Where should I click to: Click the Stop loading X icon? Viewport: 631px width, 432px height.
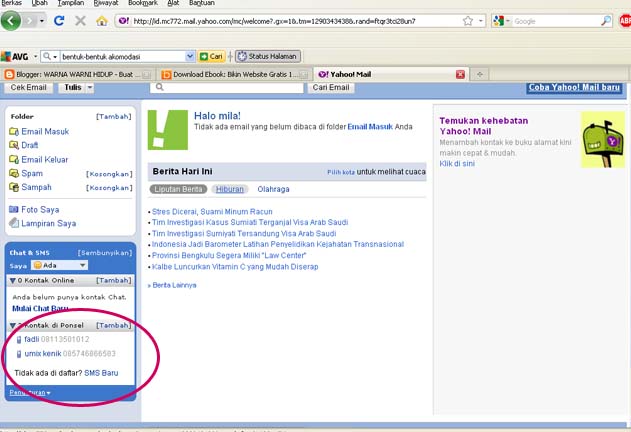[x=80, y=21]
